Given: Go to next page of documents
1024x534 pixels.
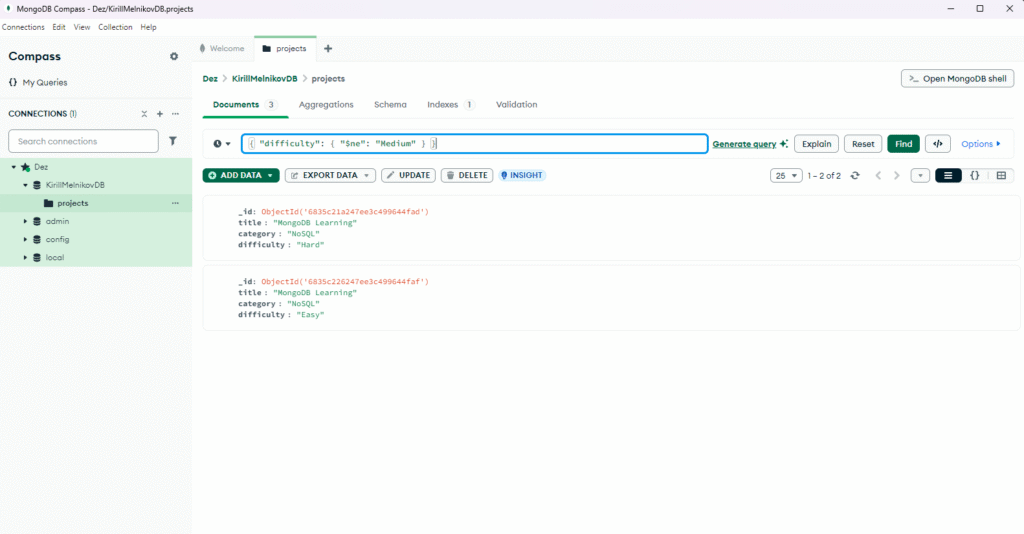Looking at the screenshot, I should [897, 176].
